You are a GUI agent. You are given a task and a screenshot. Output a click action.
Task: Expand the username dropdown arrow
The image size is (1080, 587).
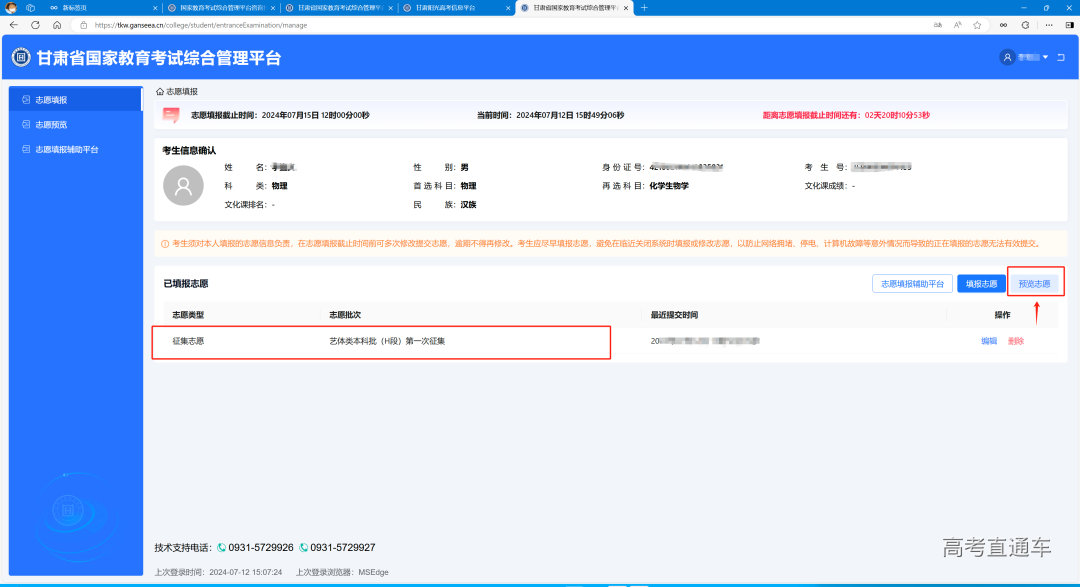tap(1045, 57)
